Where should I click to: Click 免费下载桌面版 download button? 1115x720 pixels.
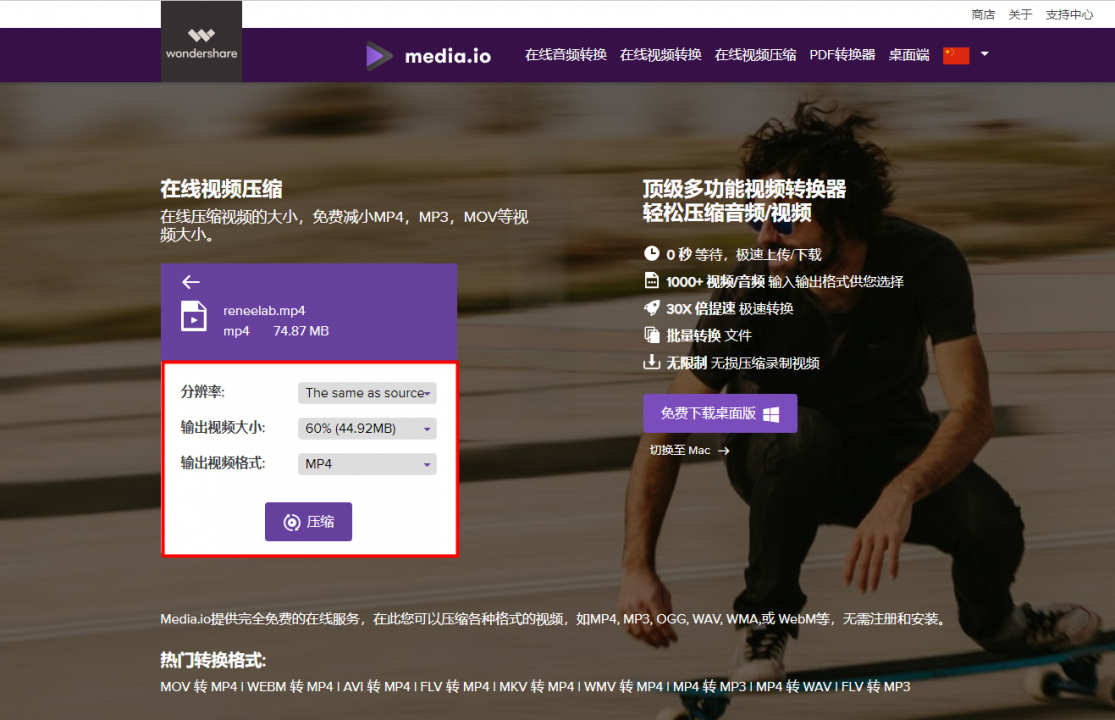pos(720,414)
